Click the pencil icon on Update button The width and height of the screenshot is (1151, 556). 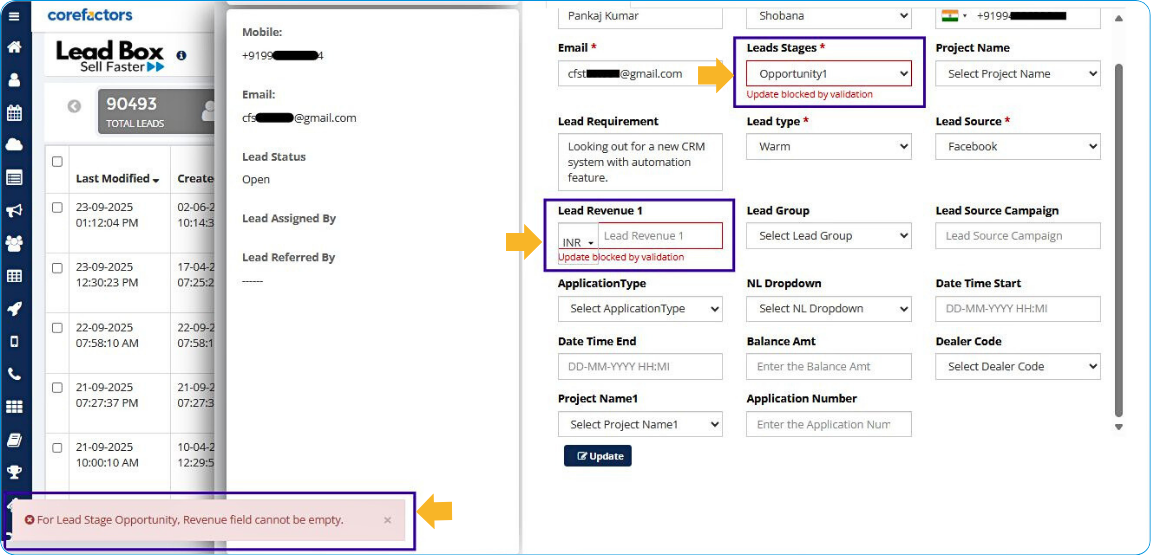583,456
